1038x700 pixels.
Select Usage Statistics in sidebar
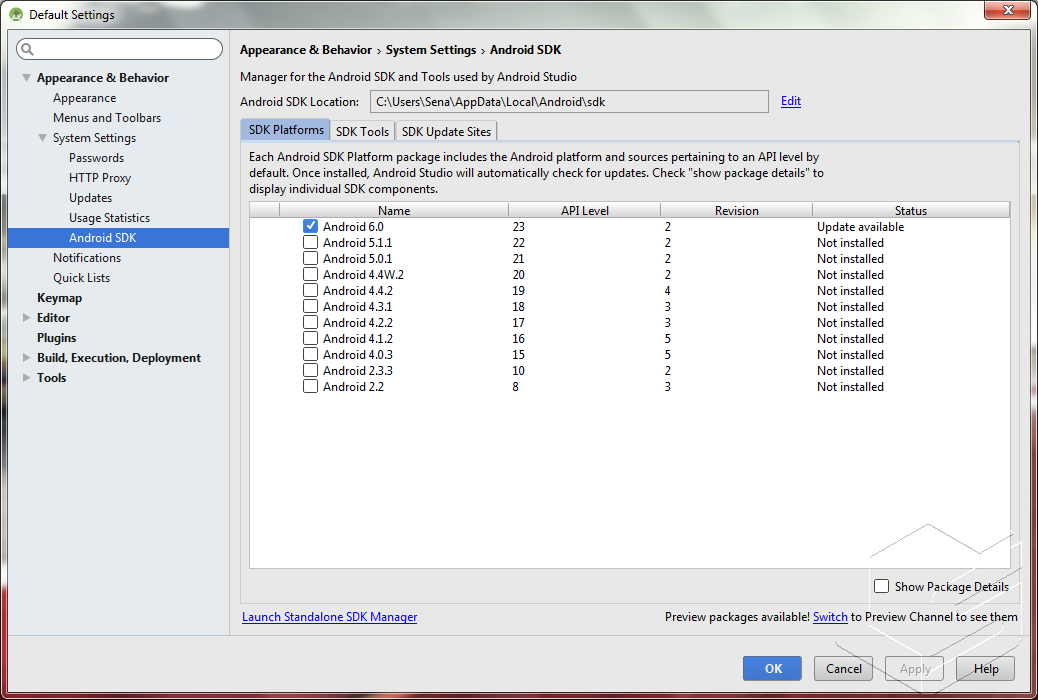click(109, 218)
